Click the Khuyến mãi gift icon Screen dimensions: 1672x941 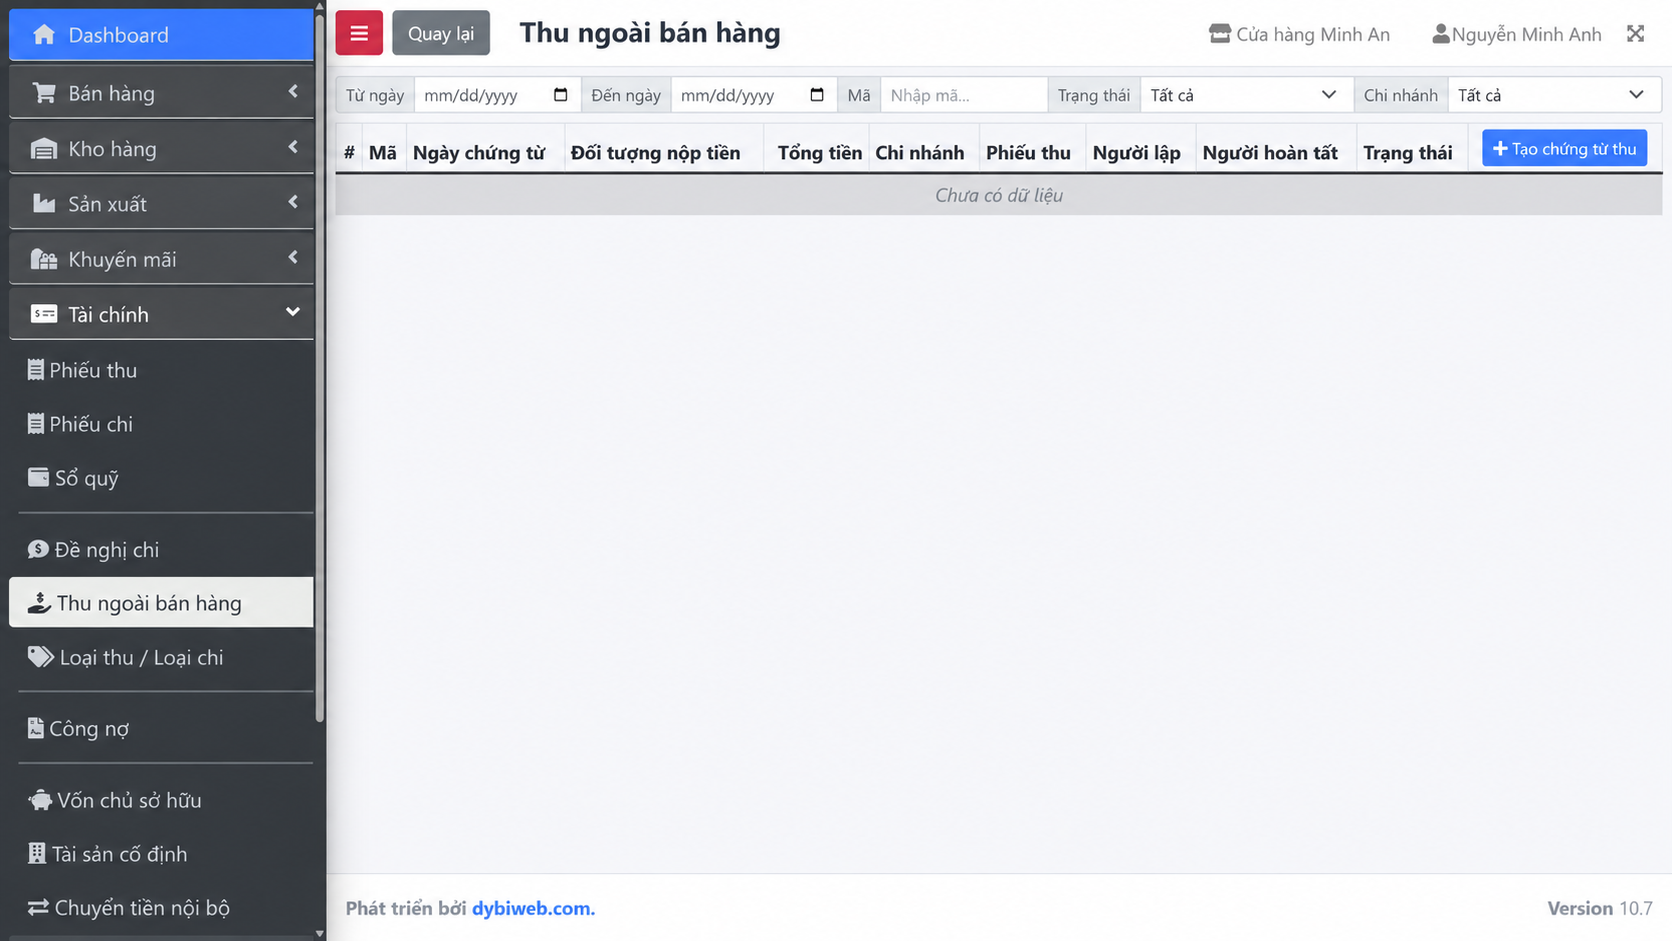tap(44, 259)
